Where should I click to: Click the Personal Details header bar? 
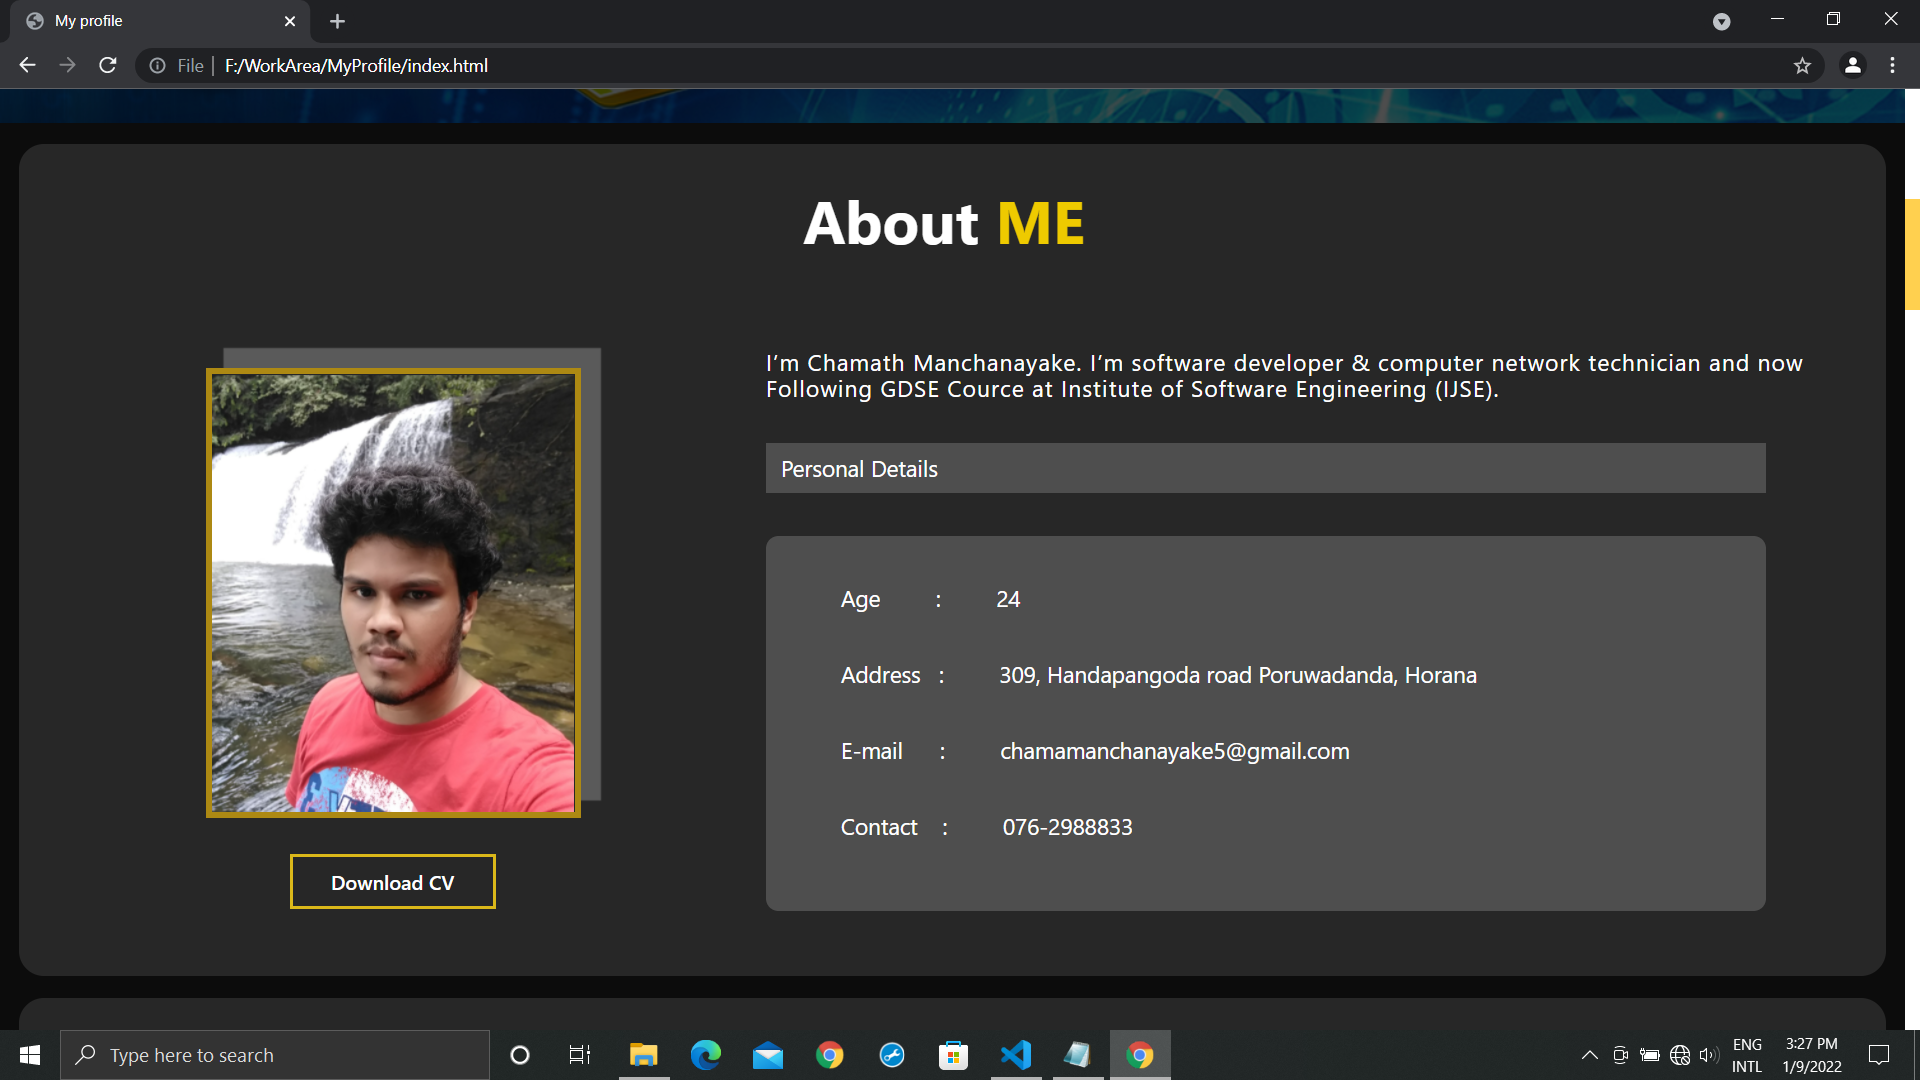1265,468
